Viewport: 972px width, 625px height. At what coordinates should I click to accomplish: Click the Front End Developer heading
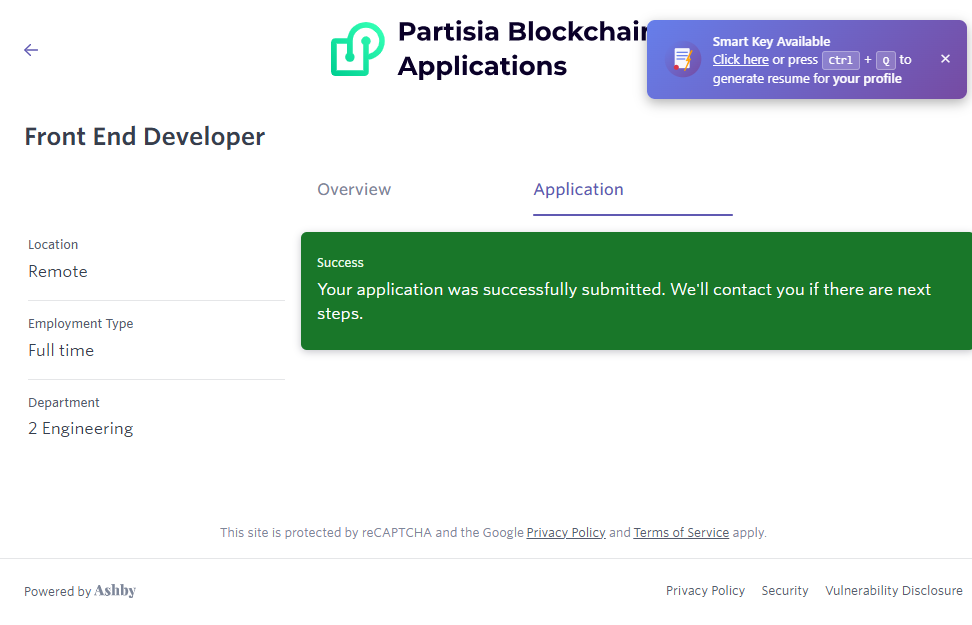pos(145,137)
